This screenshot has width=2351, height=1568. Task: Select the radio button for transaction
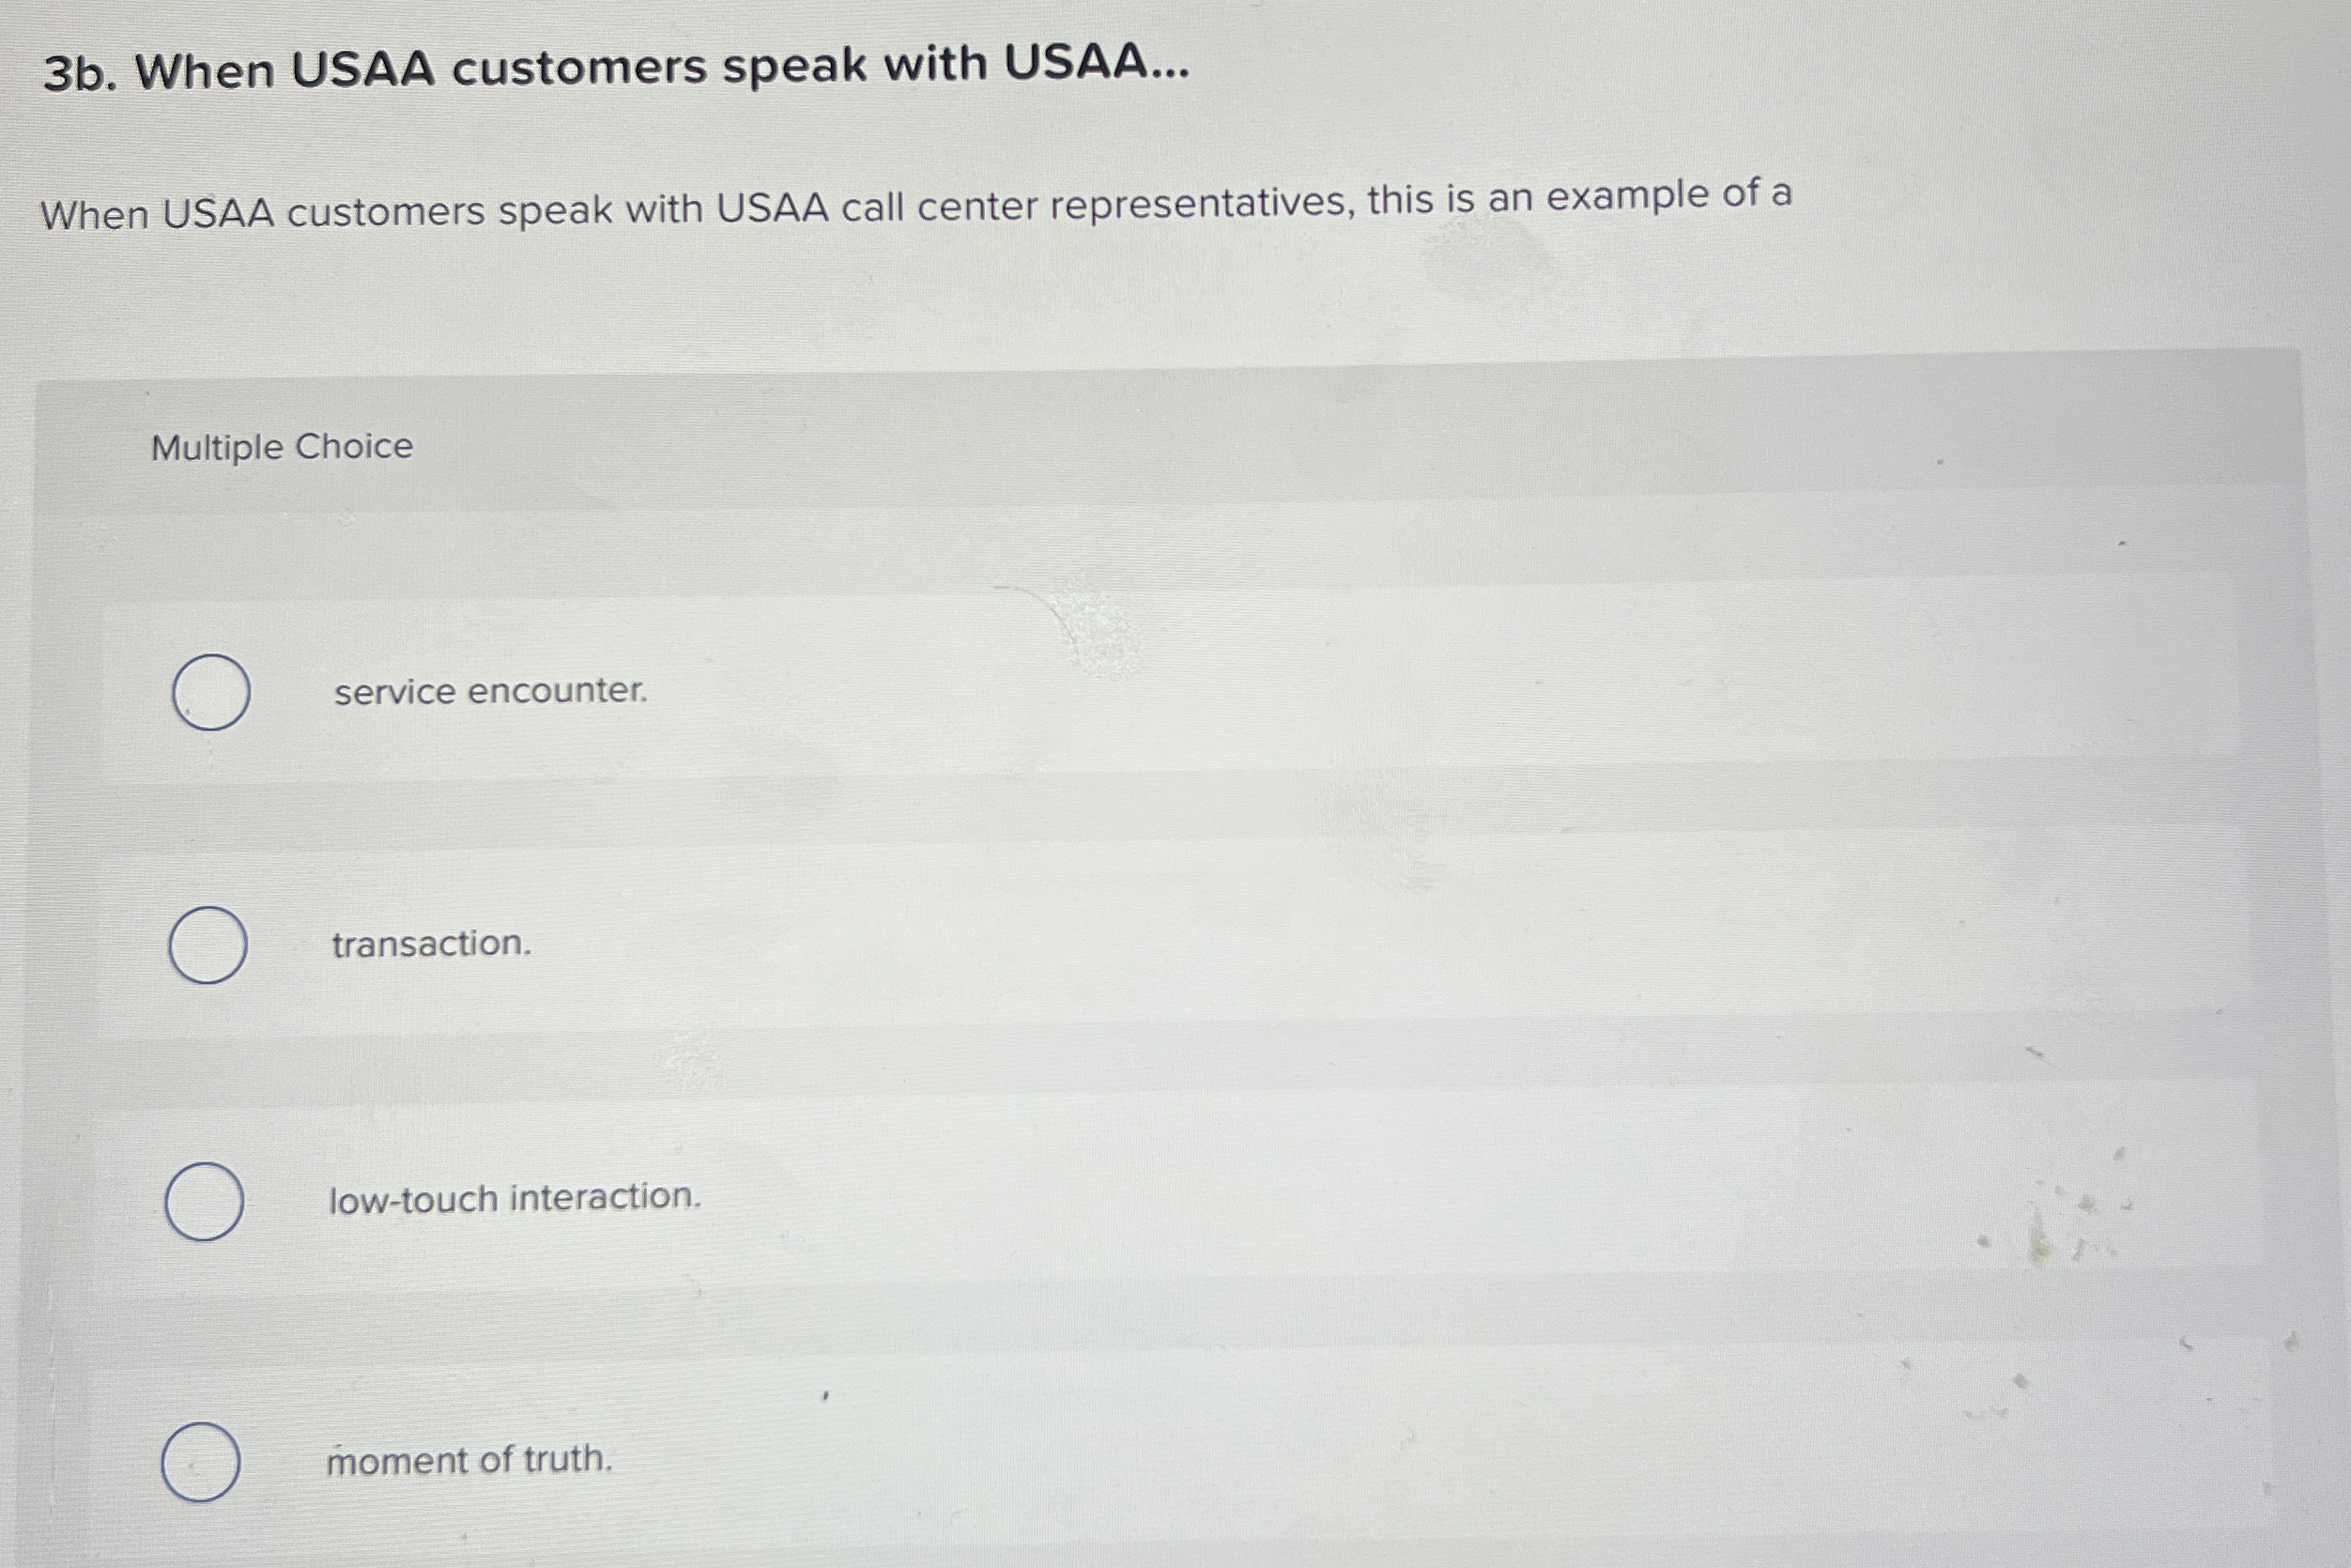coord(209,945)
